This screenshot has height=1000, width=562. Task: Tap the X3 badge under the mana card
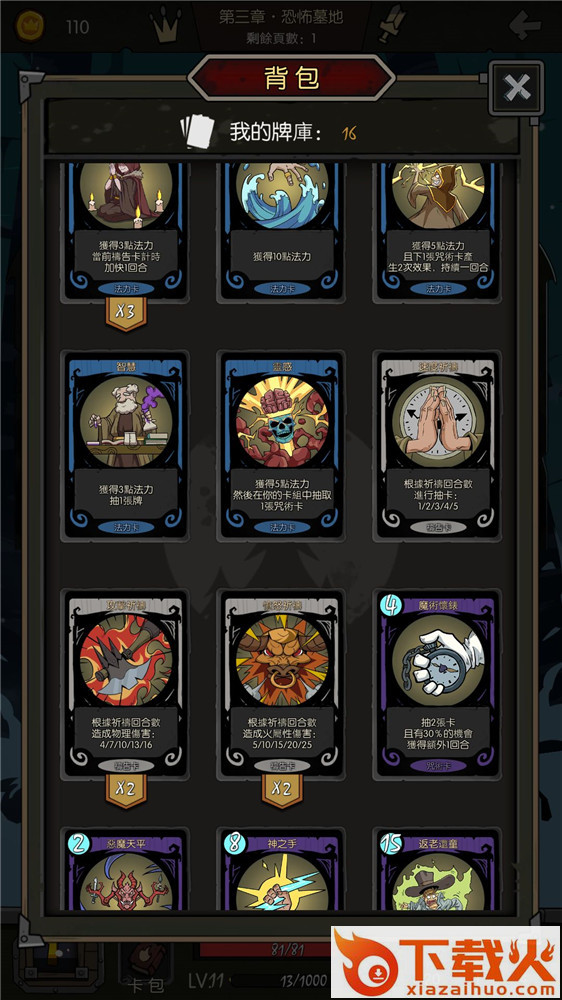126,312
